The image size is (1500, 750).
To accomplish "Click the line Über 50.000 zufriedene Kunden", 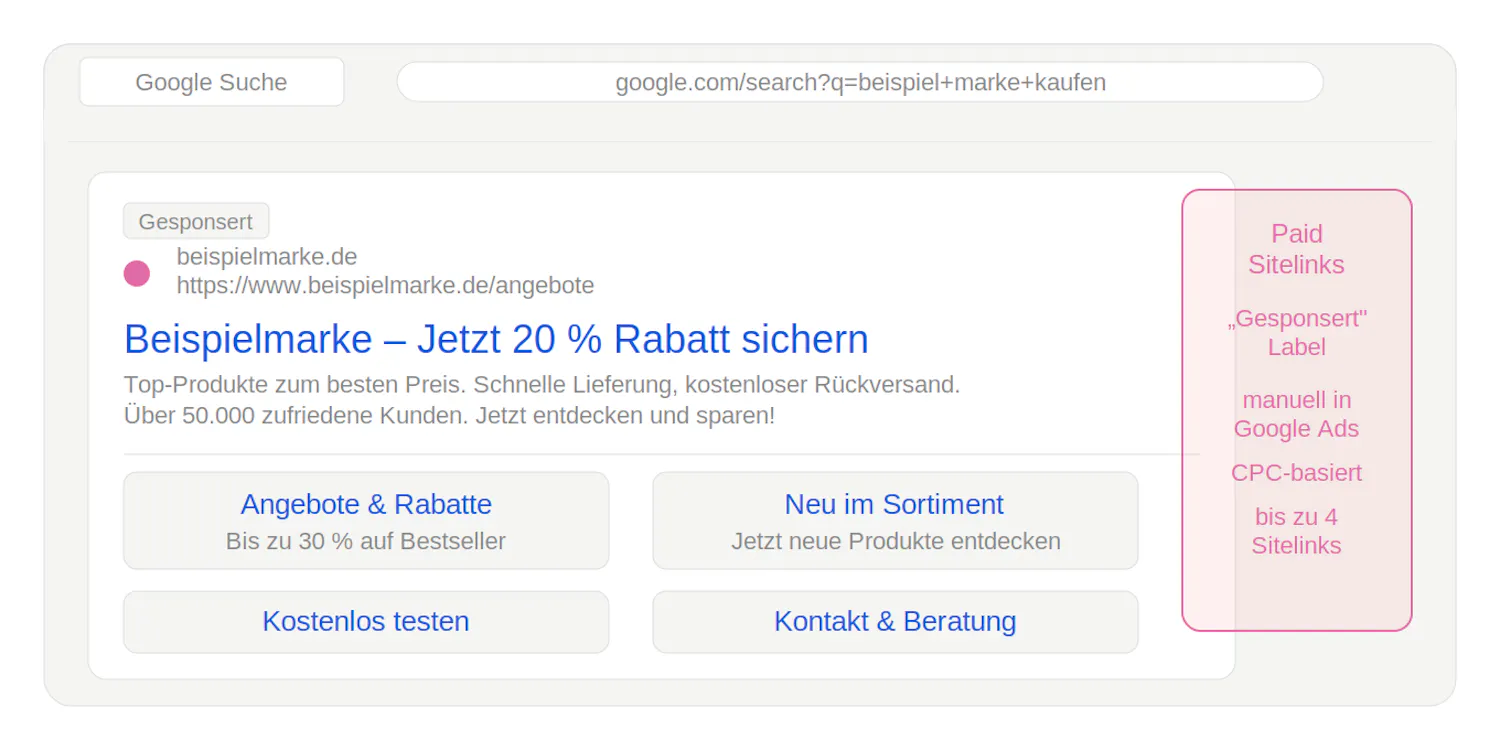I will 449,415.
